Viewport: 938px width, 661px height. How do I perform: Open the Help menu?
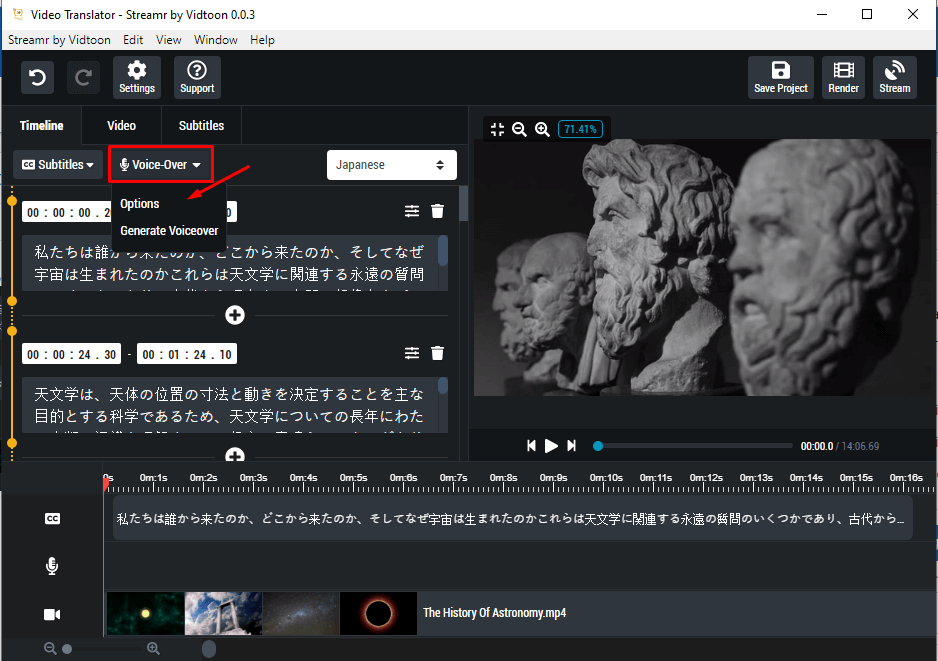click(x=262, y=40)
